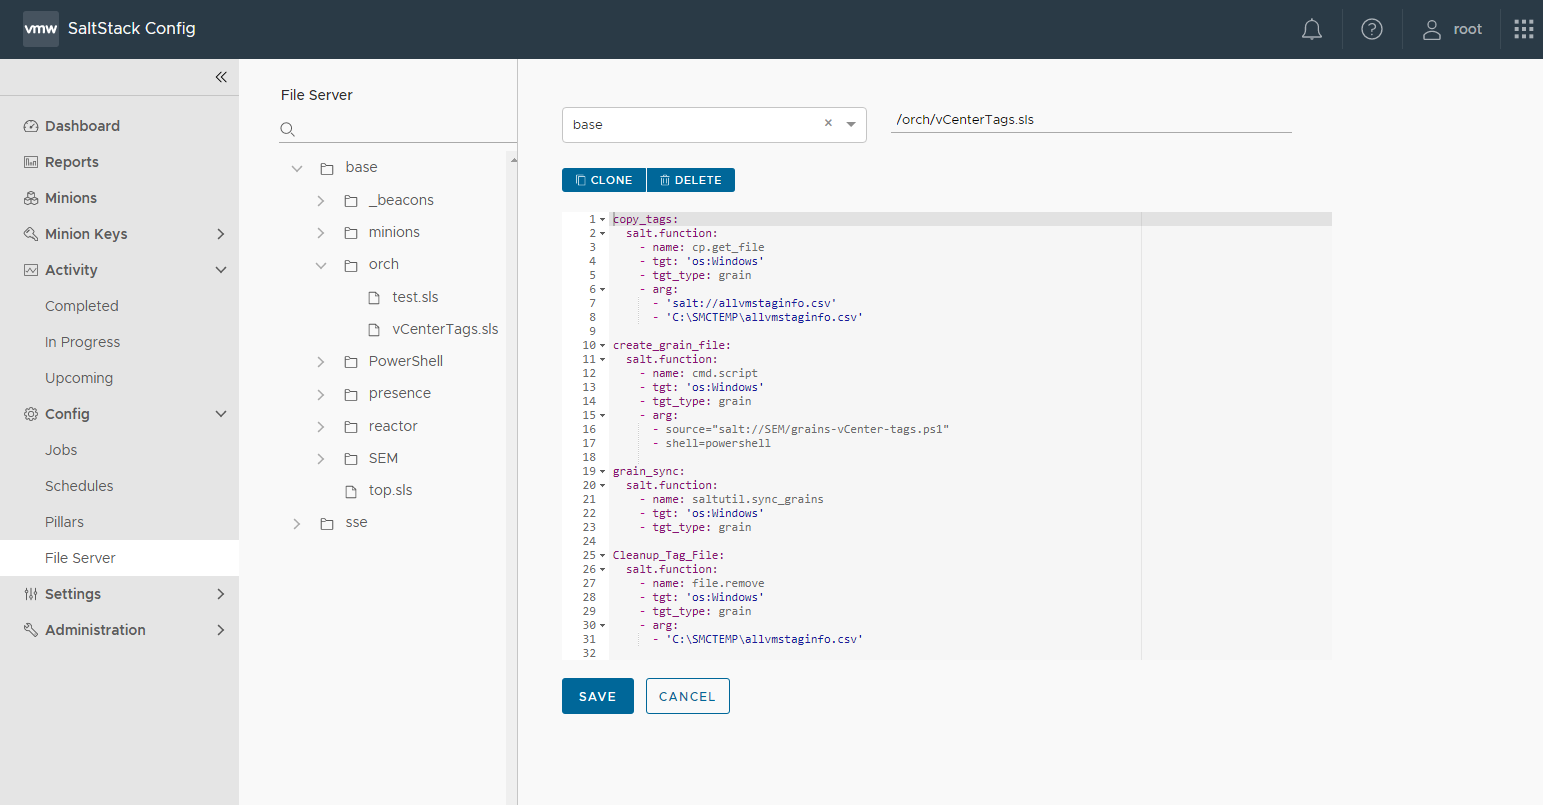Click the help question mark icon
This screenshot has height=805, width=1543.
[1372, 30]
